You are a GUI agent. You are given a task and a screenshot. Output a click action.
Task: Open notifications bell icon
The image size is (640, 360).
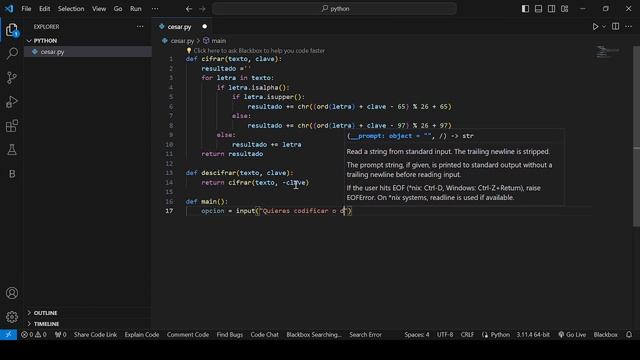pos(629,335)
